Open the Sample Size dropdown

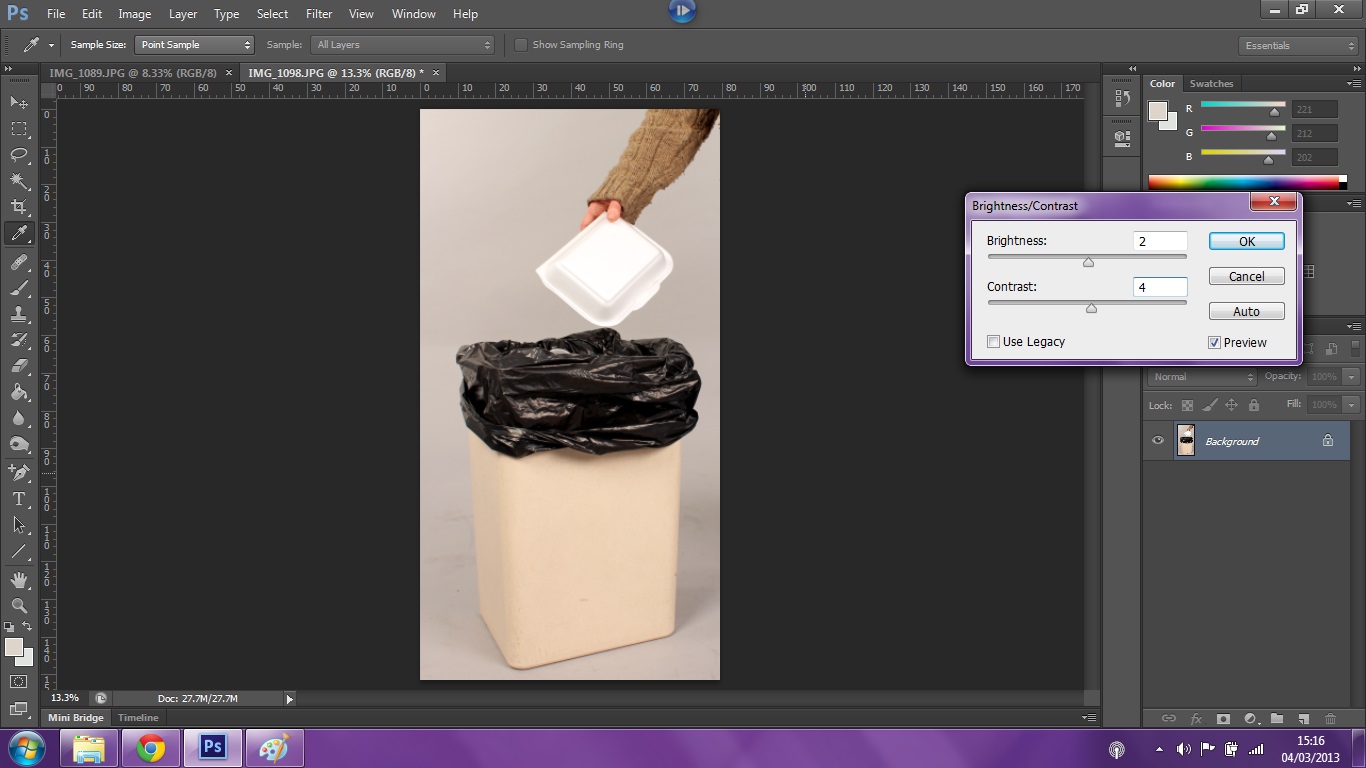click(195, 45)
